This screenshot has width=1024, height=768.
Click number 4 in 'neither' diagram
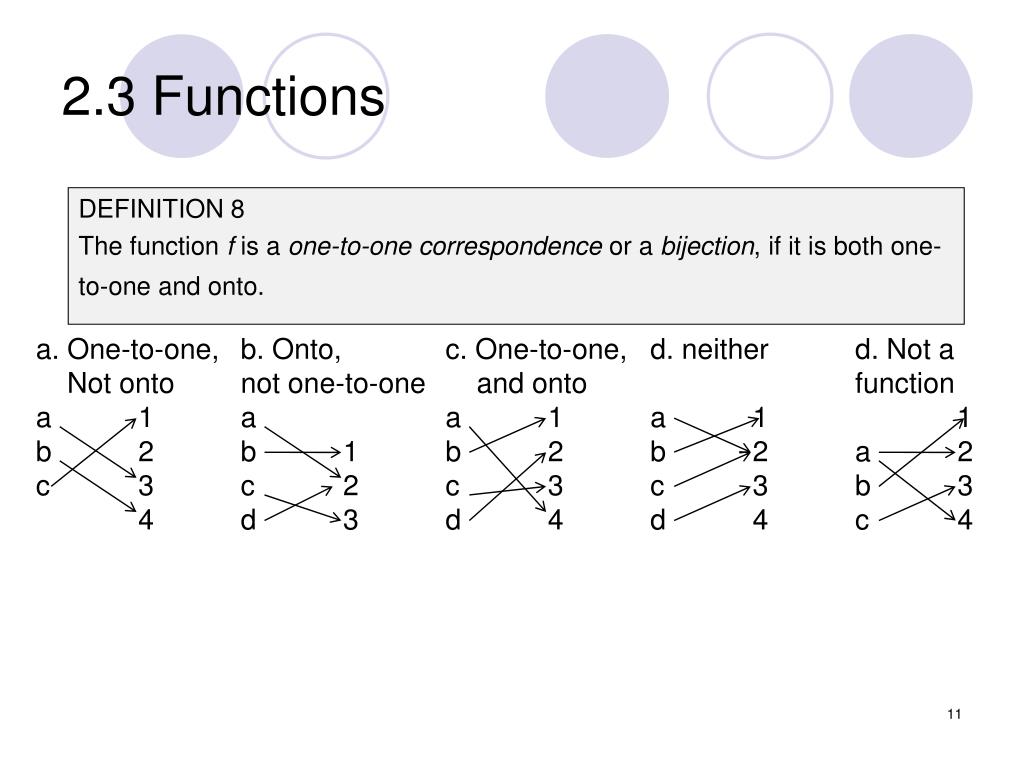tap(760, 520)
